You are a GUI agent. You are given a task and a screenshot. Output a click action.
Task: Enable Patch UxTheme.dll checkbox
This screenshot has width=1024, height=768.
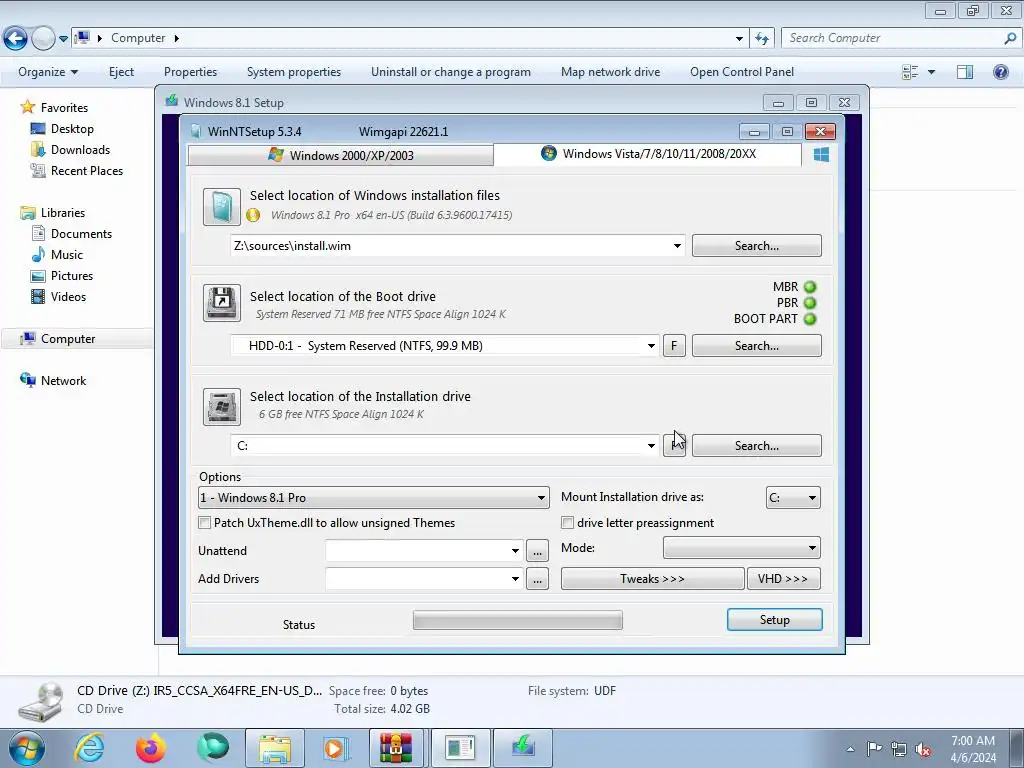pyautogui.click(x=204, y=523)
